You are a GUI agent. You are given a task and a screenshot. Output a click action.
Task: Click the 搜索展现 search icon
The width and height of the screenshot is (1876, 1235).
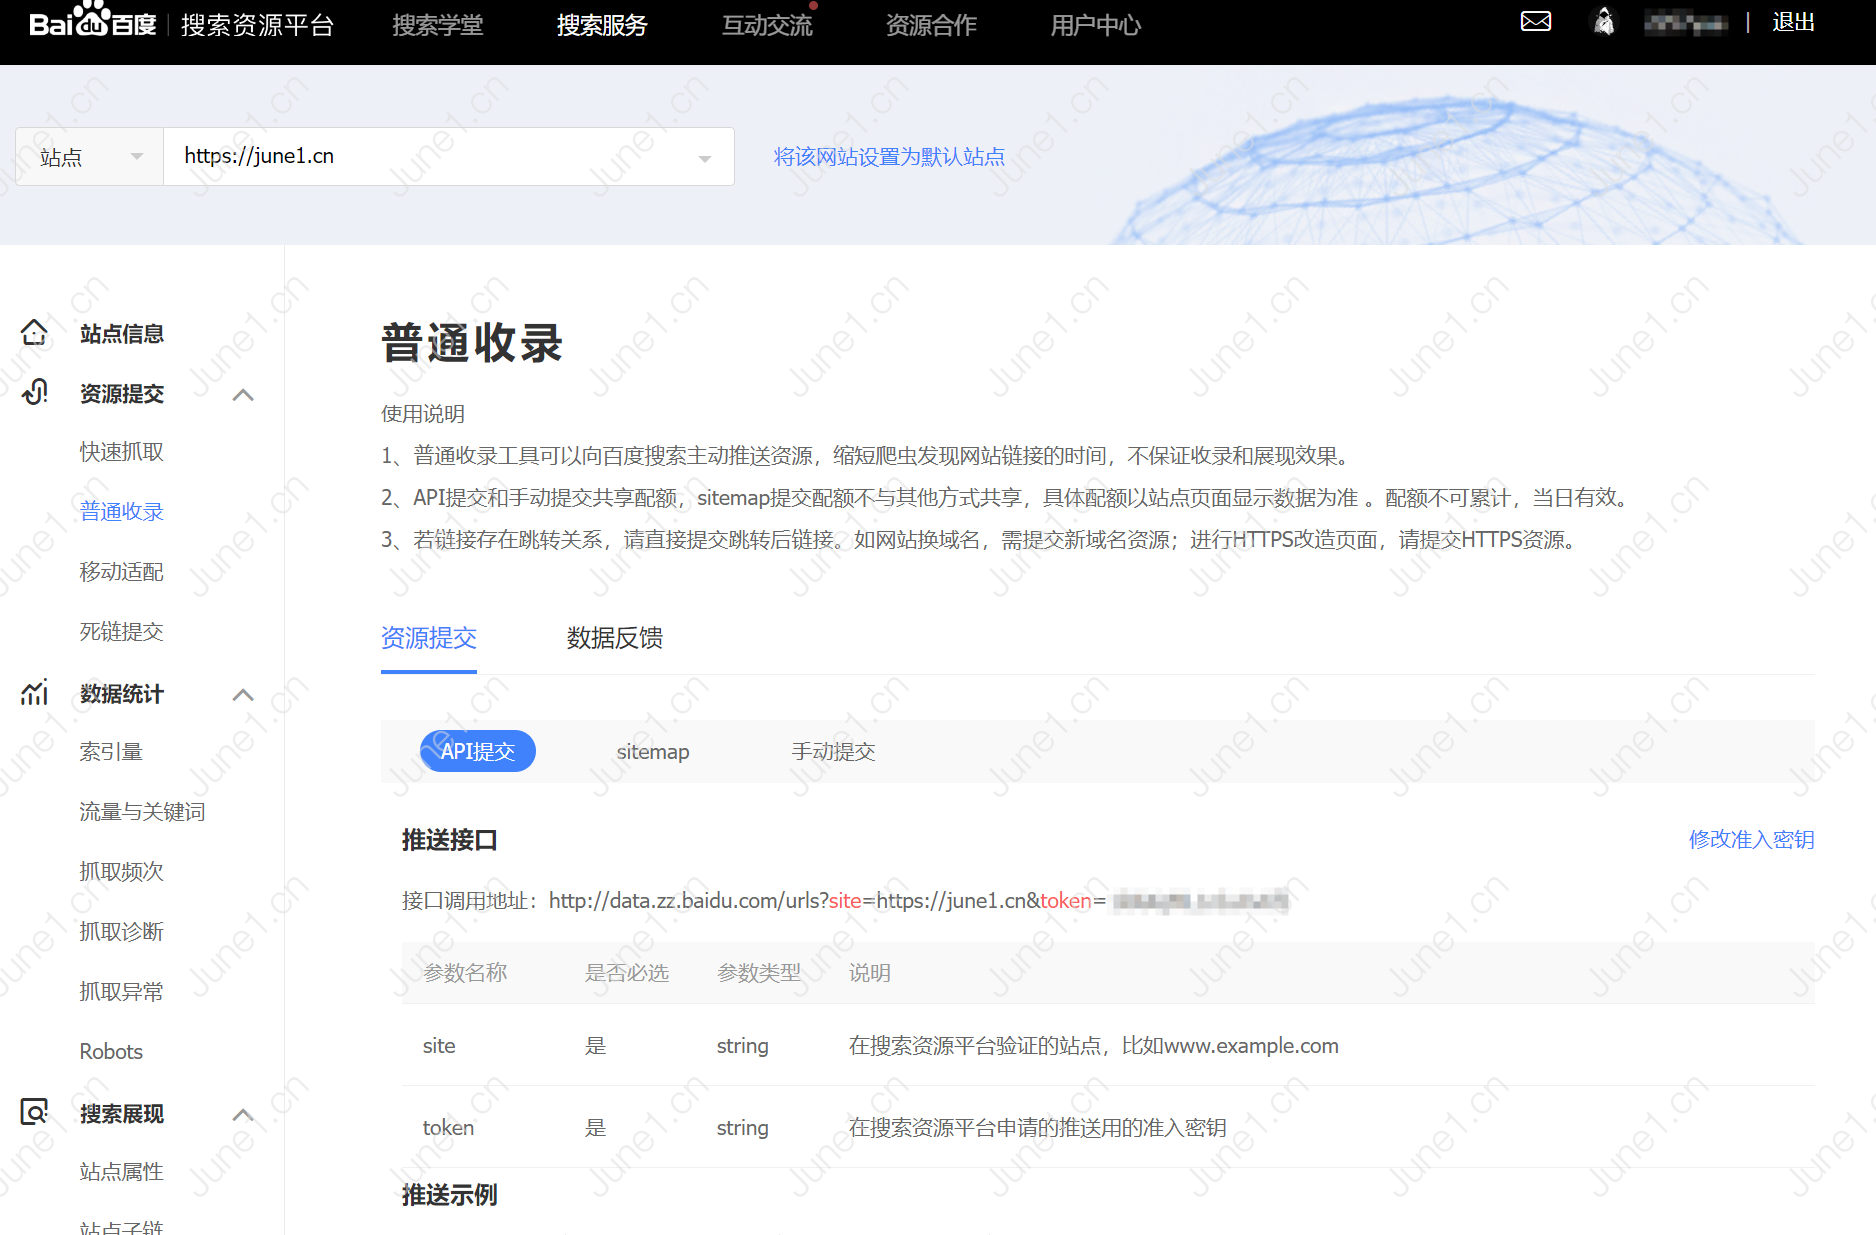tap(35, 1112)
